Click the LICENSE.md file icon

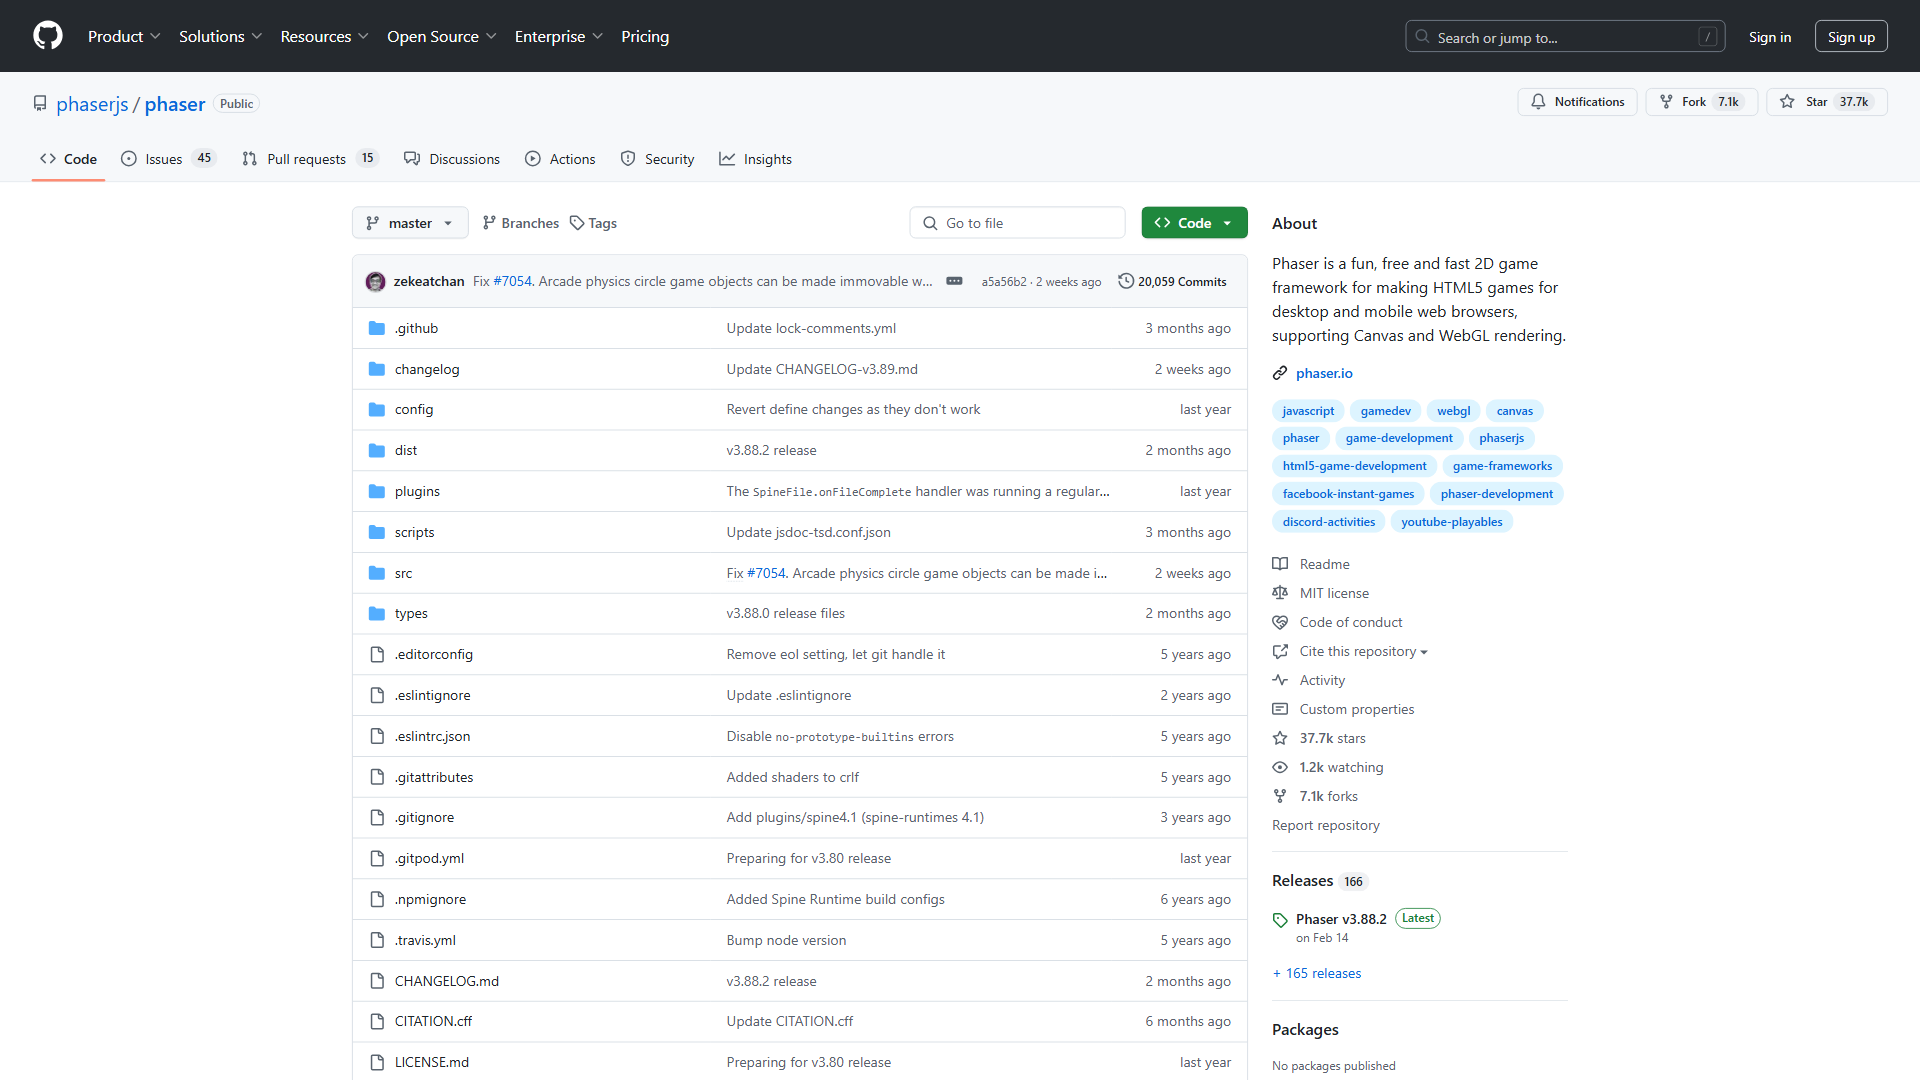(x=377, y=1063)
